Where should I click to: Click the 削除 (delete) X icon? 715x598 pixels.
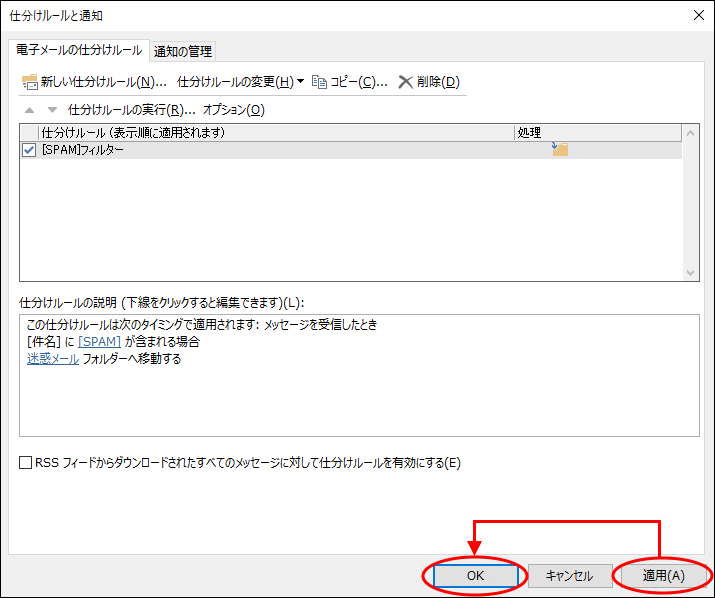(405, 82)
